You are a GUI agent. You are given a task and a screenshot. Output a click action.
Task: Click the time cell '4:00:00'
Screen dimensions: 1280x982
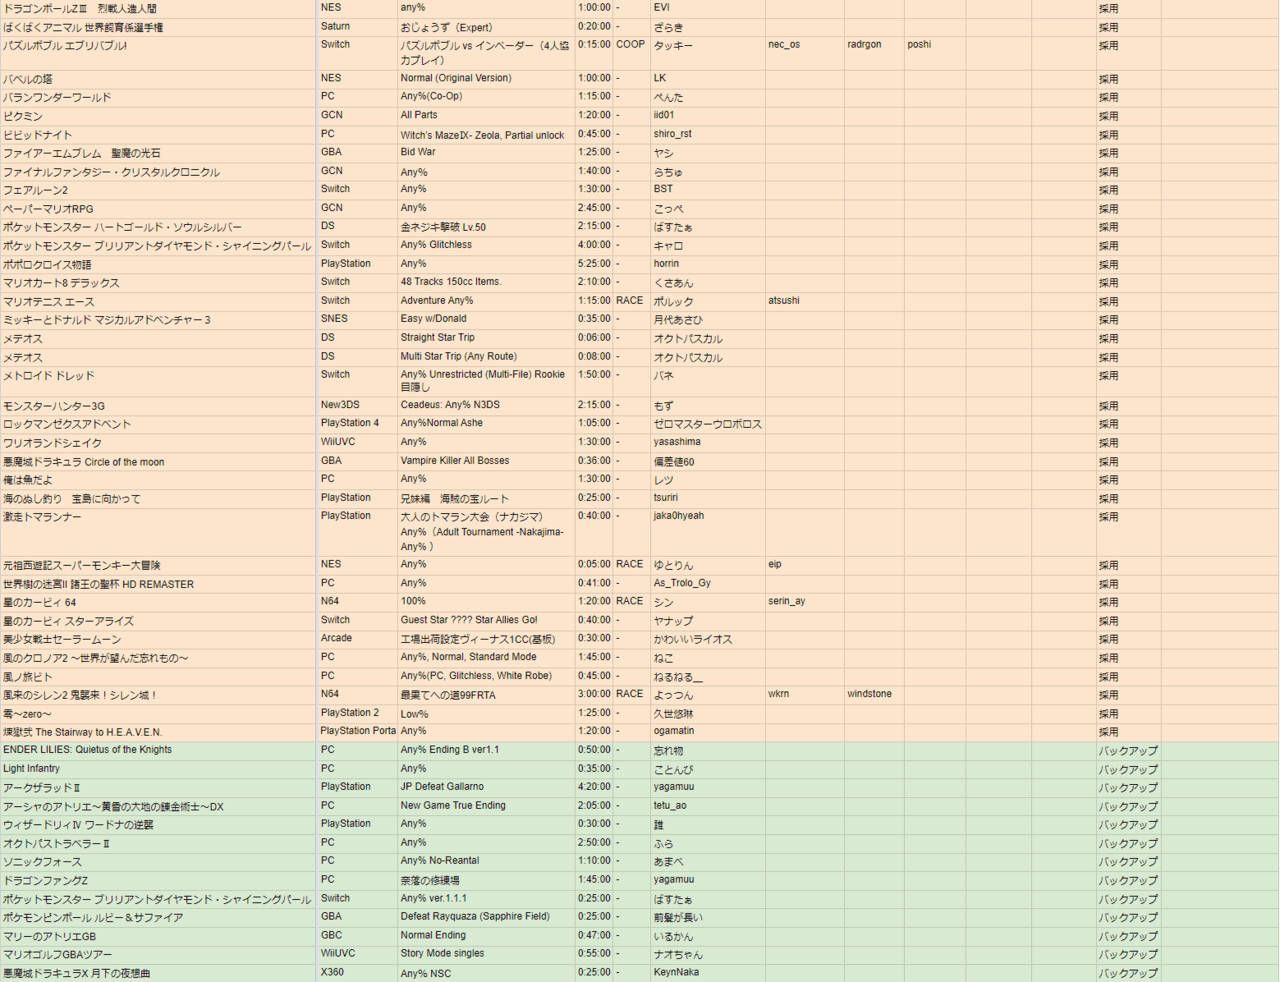click(594, 245)
